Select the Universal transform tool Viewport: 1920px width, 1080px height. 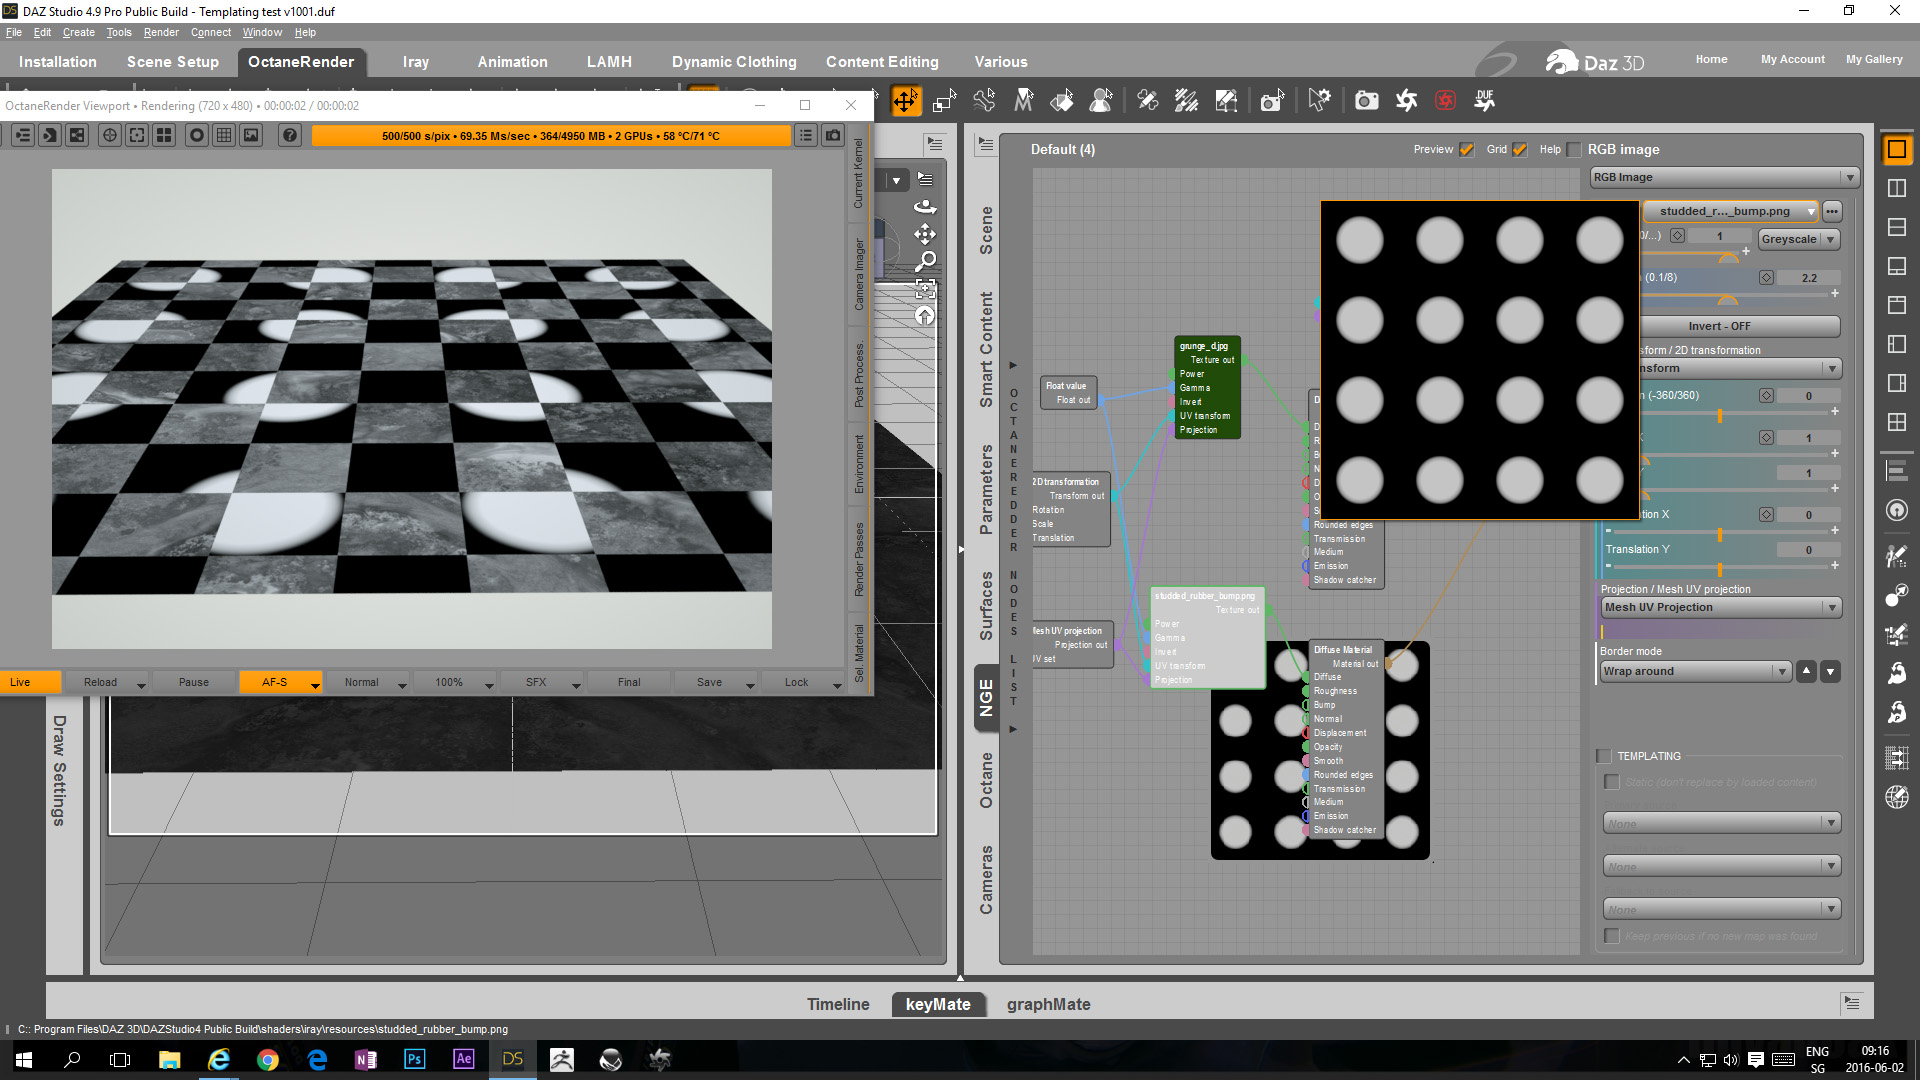[x=905, y=100]
